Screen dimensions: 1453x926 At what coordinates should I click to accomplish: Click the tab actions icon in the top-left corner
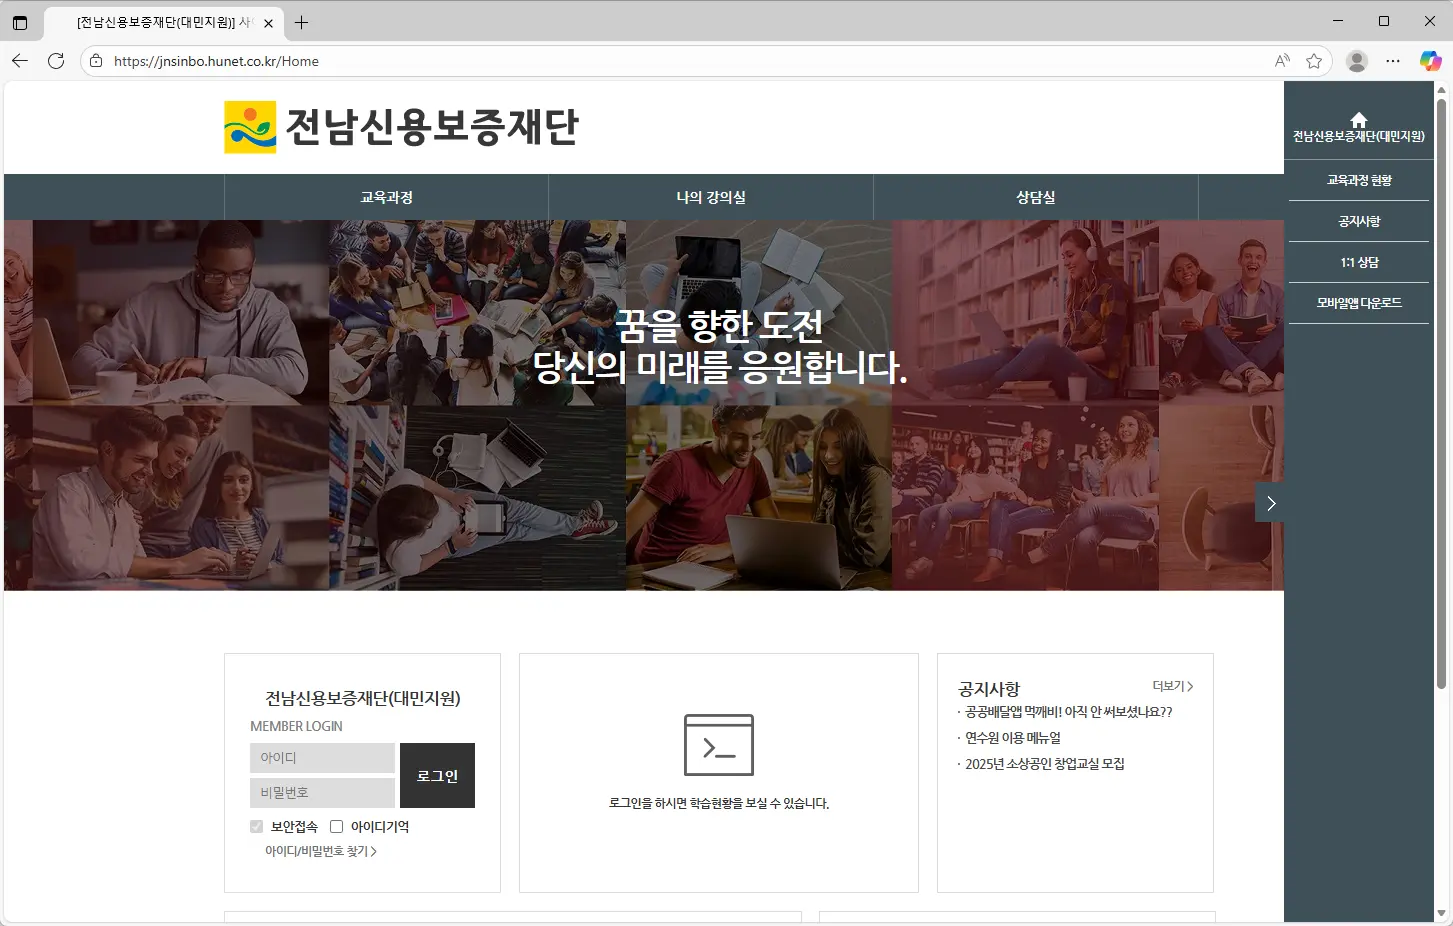(x=20, y=21)
